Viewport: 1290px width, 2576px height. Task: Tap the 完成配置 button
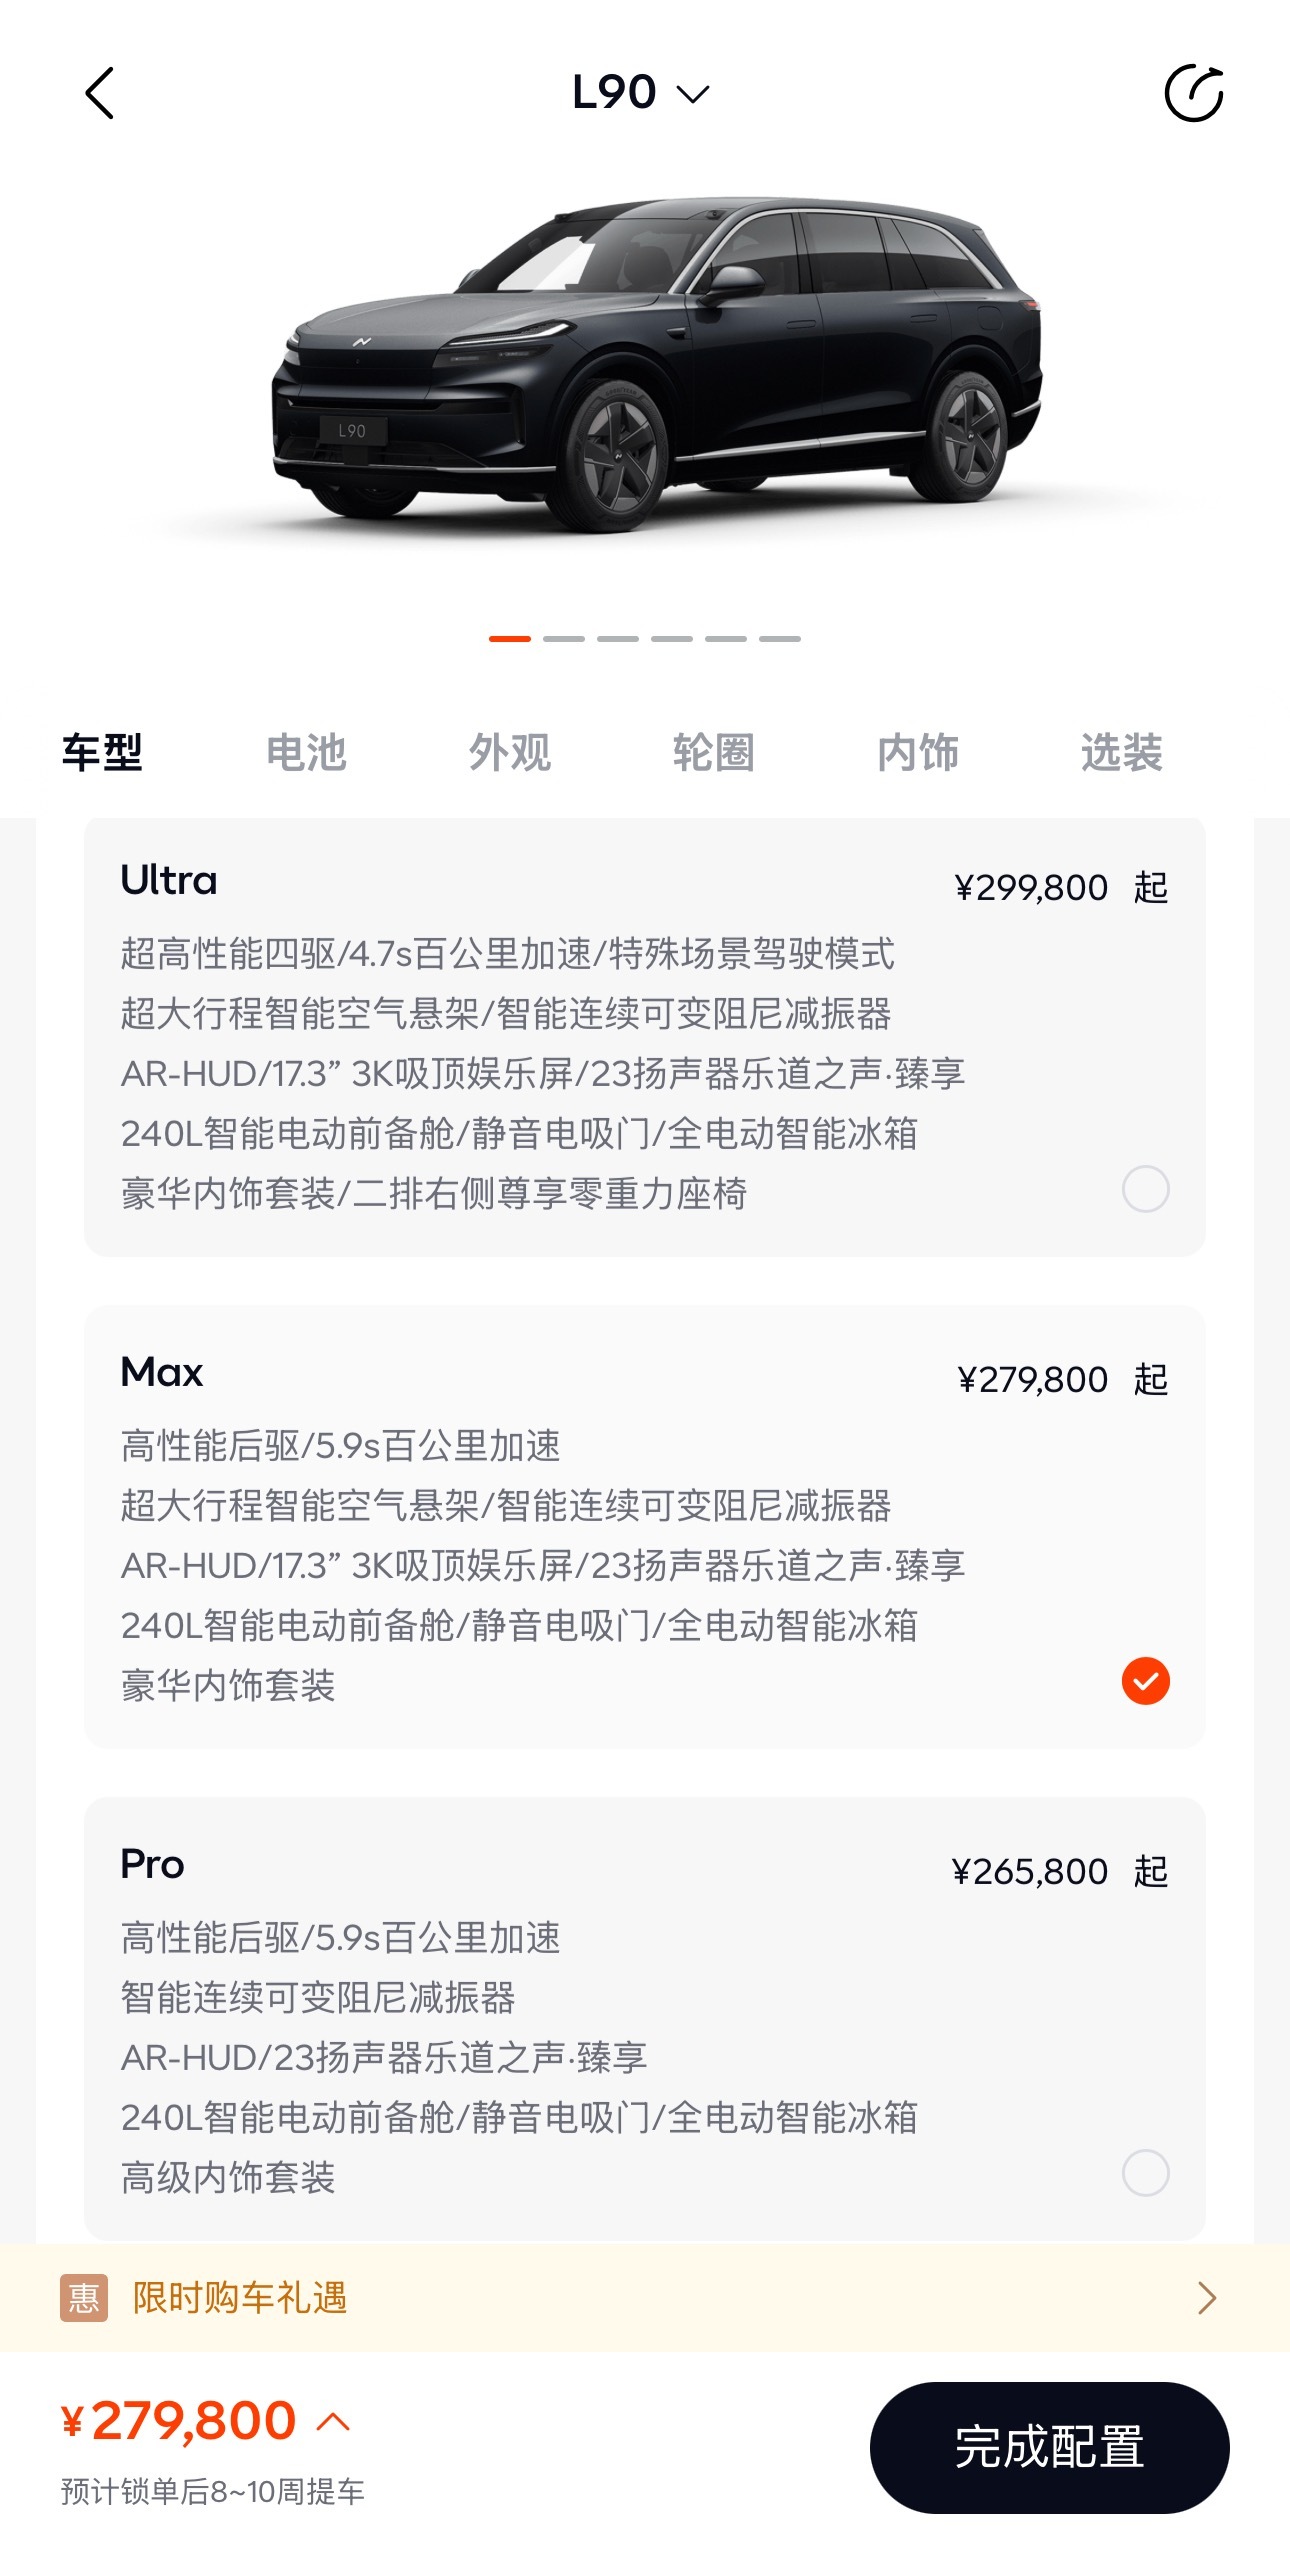pyautogui.click(x=1049, y=2447)
